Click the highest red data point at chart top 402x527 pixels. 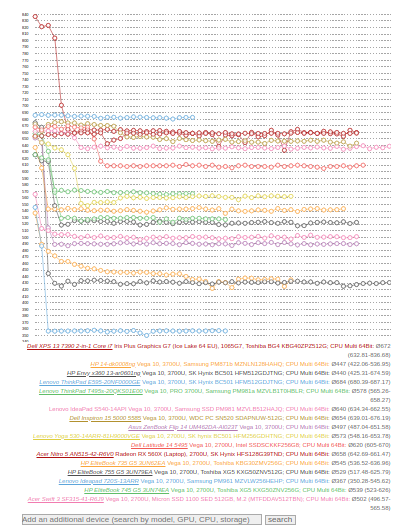[x=35, y=16]
